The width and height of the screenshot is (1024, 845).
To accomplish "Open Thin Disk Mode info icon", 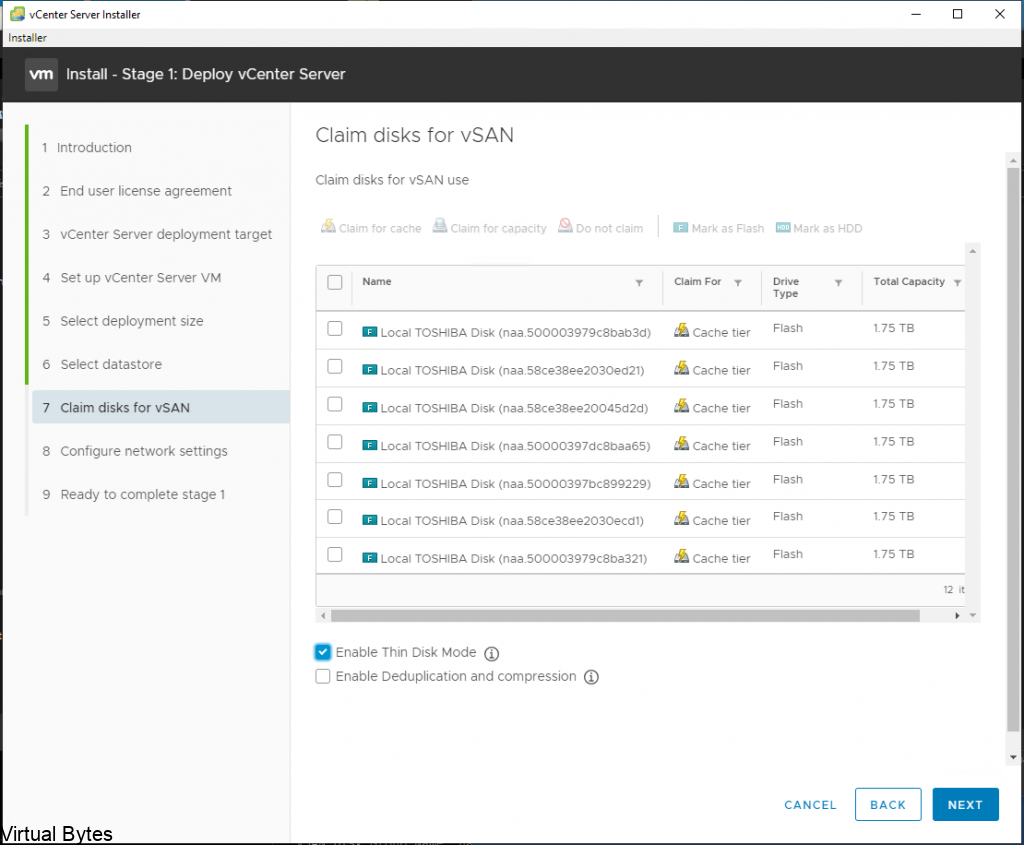I will (492, 654).
